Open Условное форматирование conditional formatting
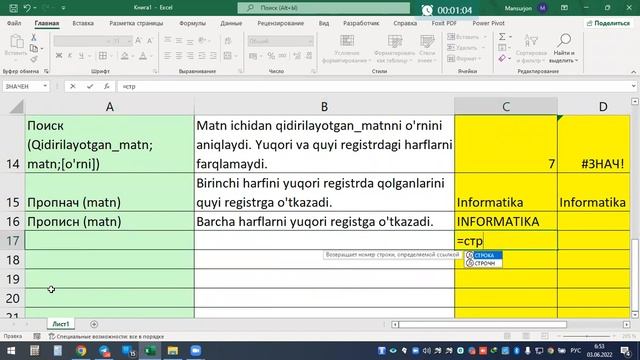Screen dimensions: 640x360 [347, 49]
